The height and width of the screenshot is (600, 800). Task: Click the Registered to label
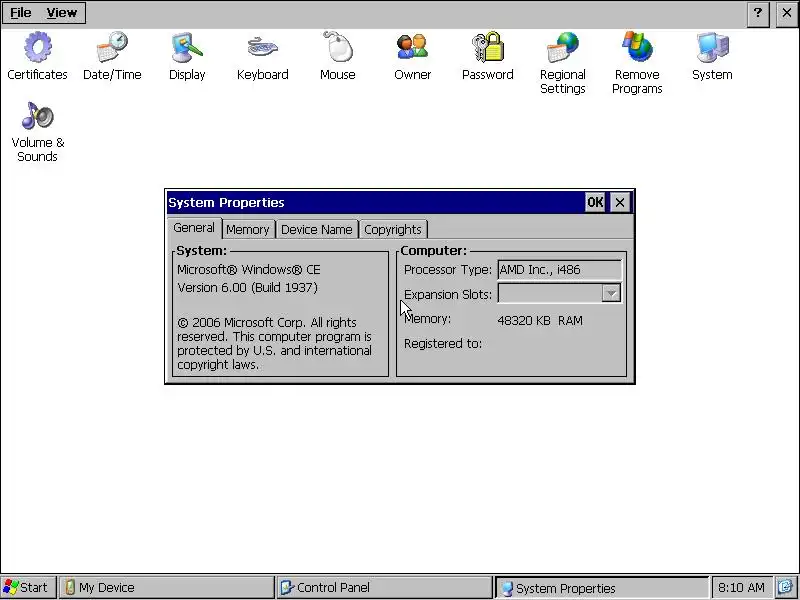click(x=443, y=343)
